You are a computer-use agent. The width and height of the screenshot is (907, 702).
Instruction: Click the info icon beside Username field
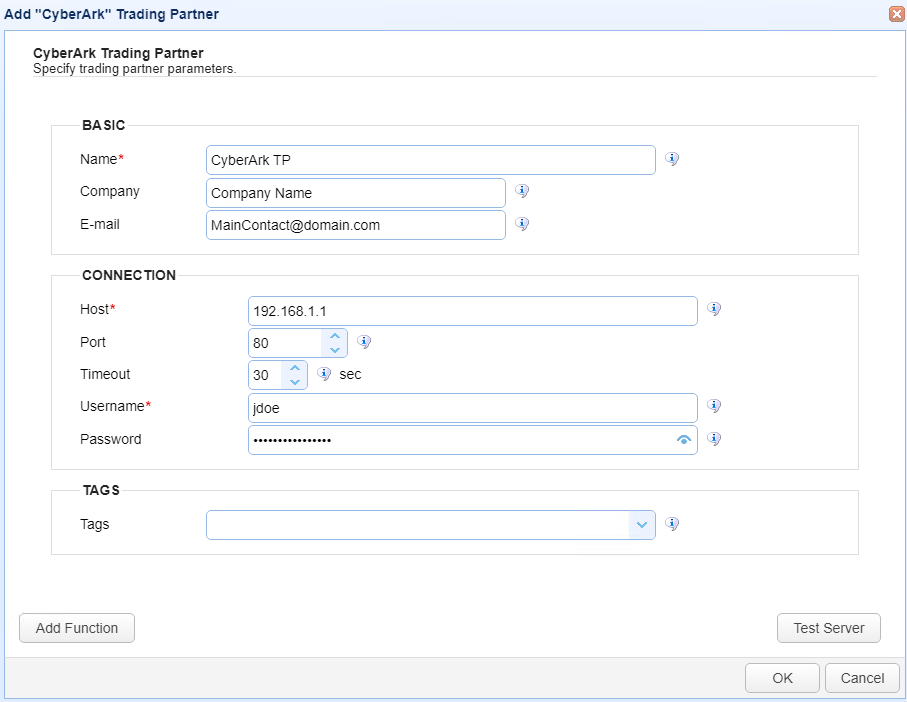click(714, 406)
